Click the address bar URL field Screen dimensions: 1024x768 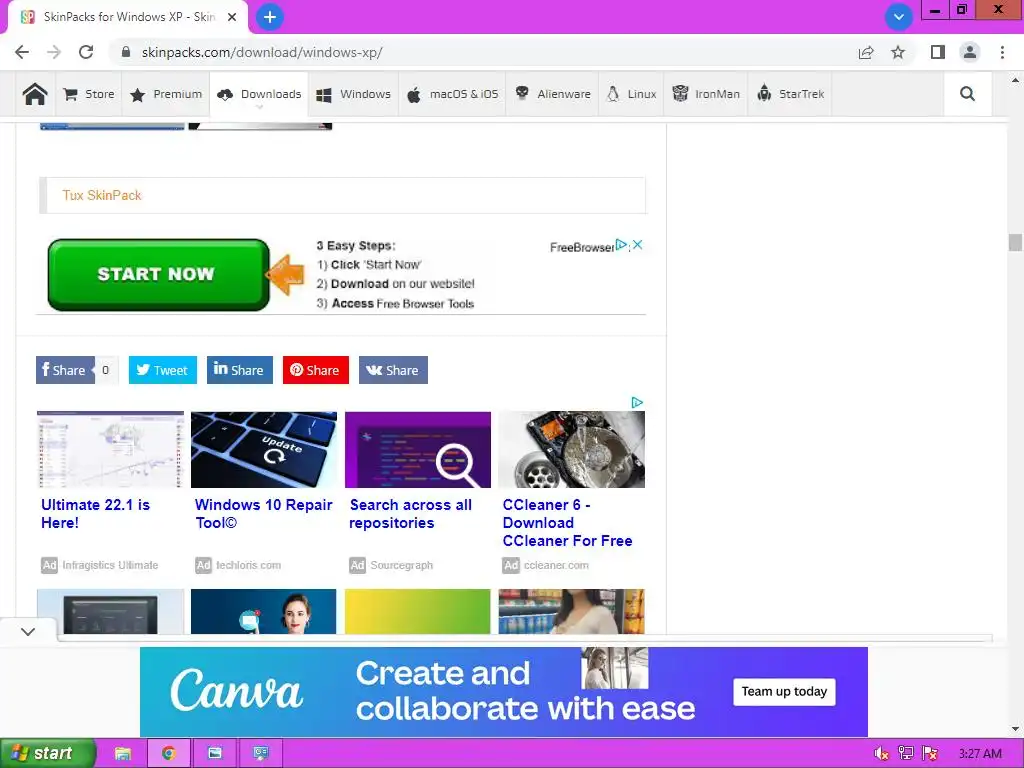pos(483,52)
